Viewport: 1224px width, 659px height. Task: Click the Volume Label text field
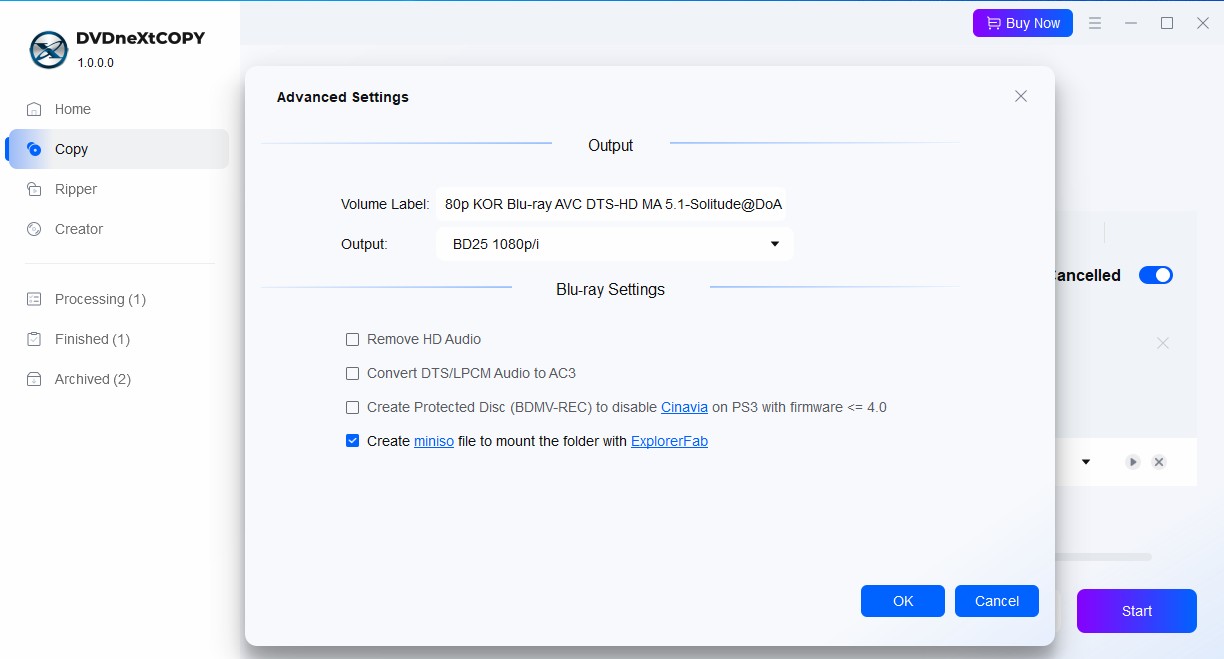pos(611,204)
